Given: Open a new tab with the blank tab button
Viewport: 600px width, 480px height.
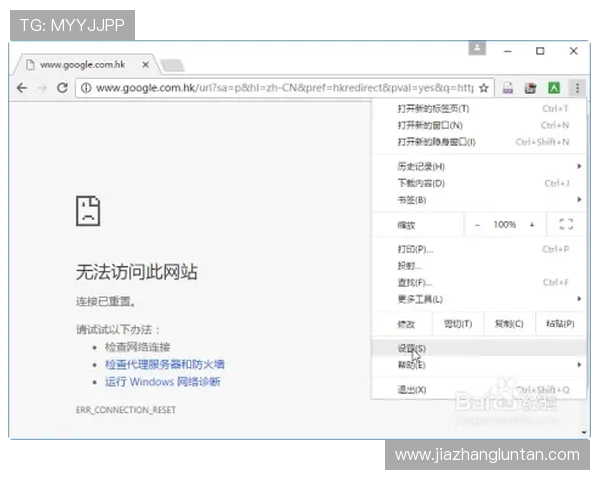Looking at the screenshot, I should [172, 65].
